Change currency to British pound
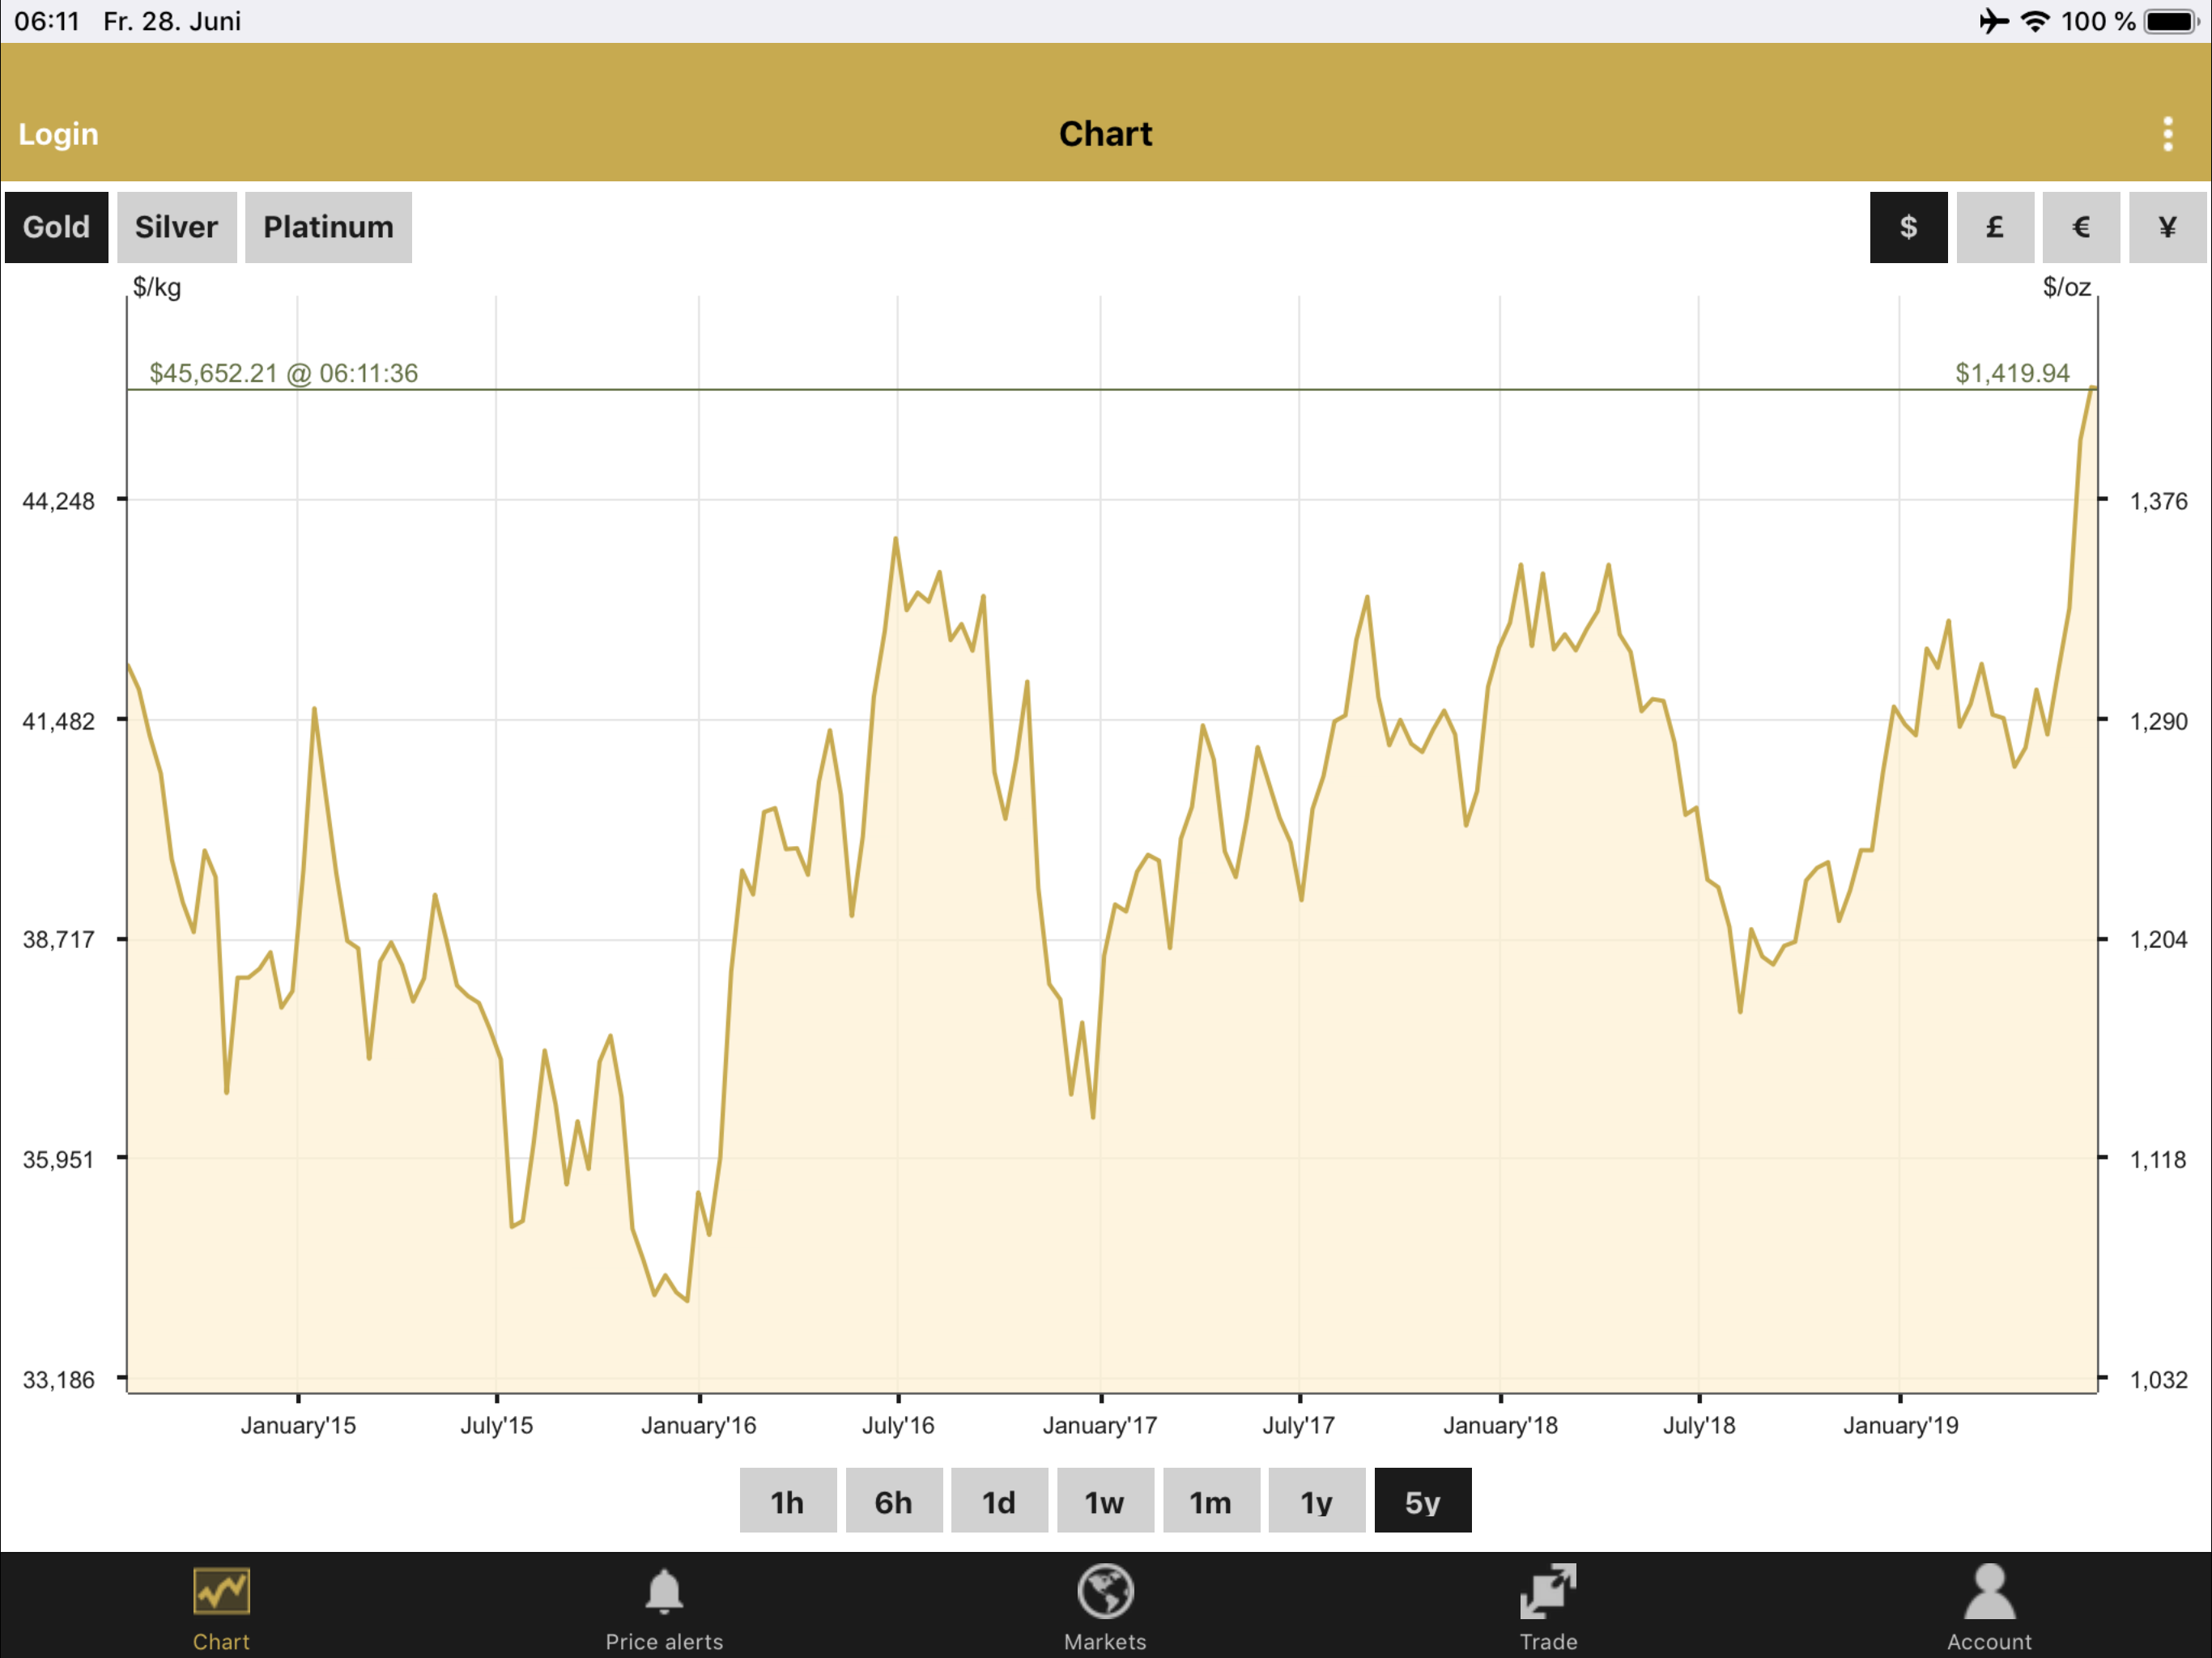Image resolution: width=2212 pixels, height=1658 pixels. pos(1994,227)
